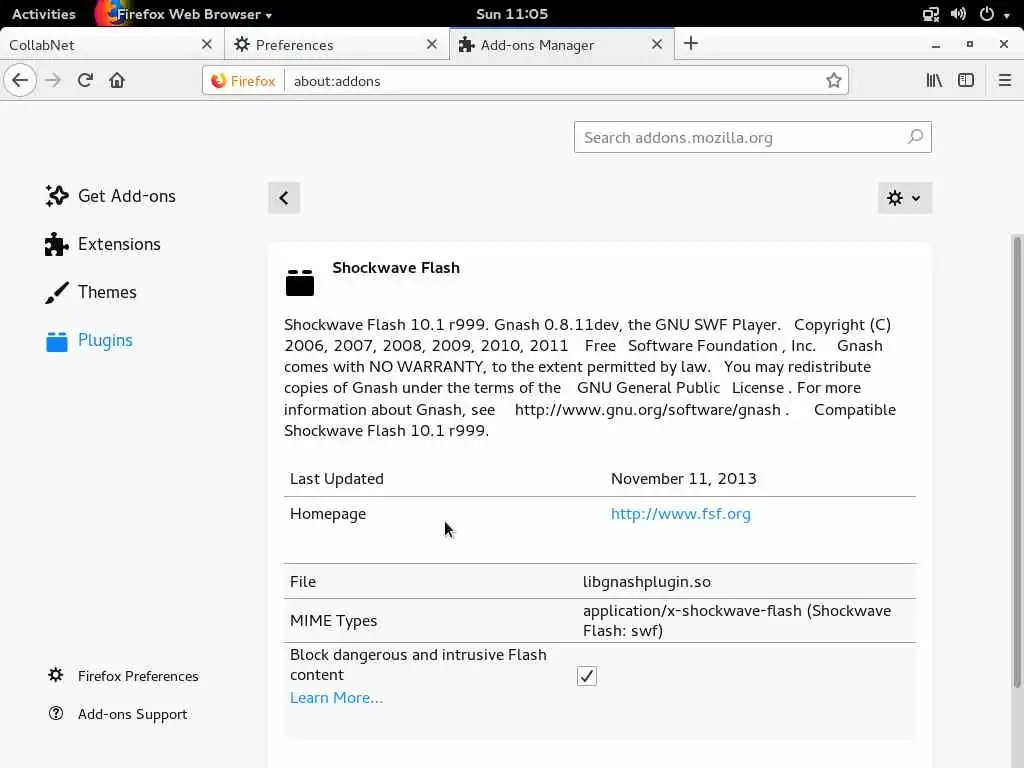Image resolution: width=1024 pixels, height=768 pixels.
Task: Select the Add-ons Manager tab
Action: pos(562,44)
